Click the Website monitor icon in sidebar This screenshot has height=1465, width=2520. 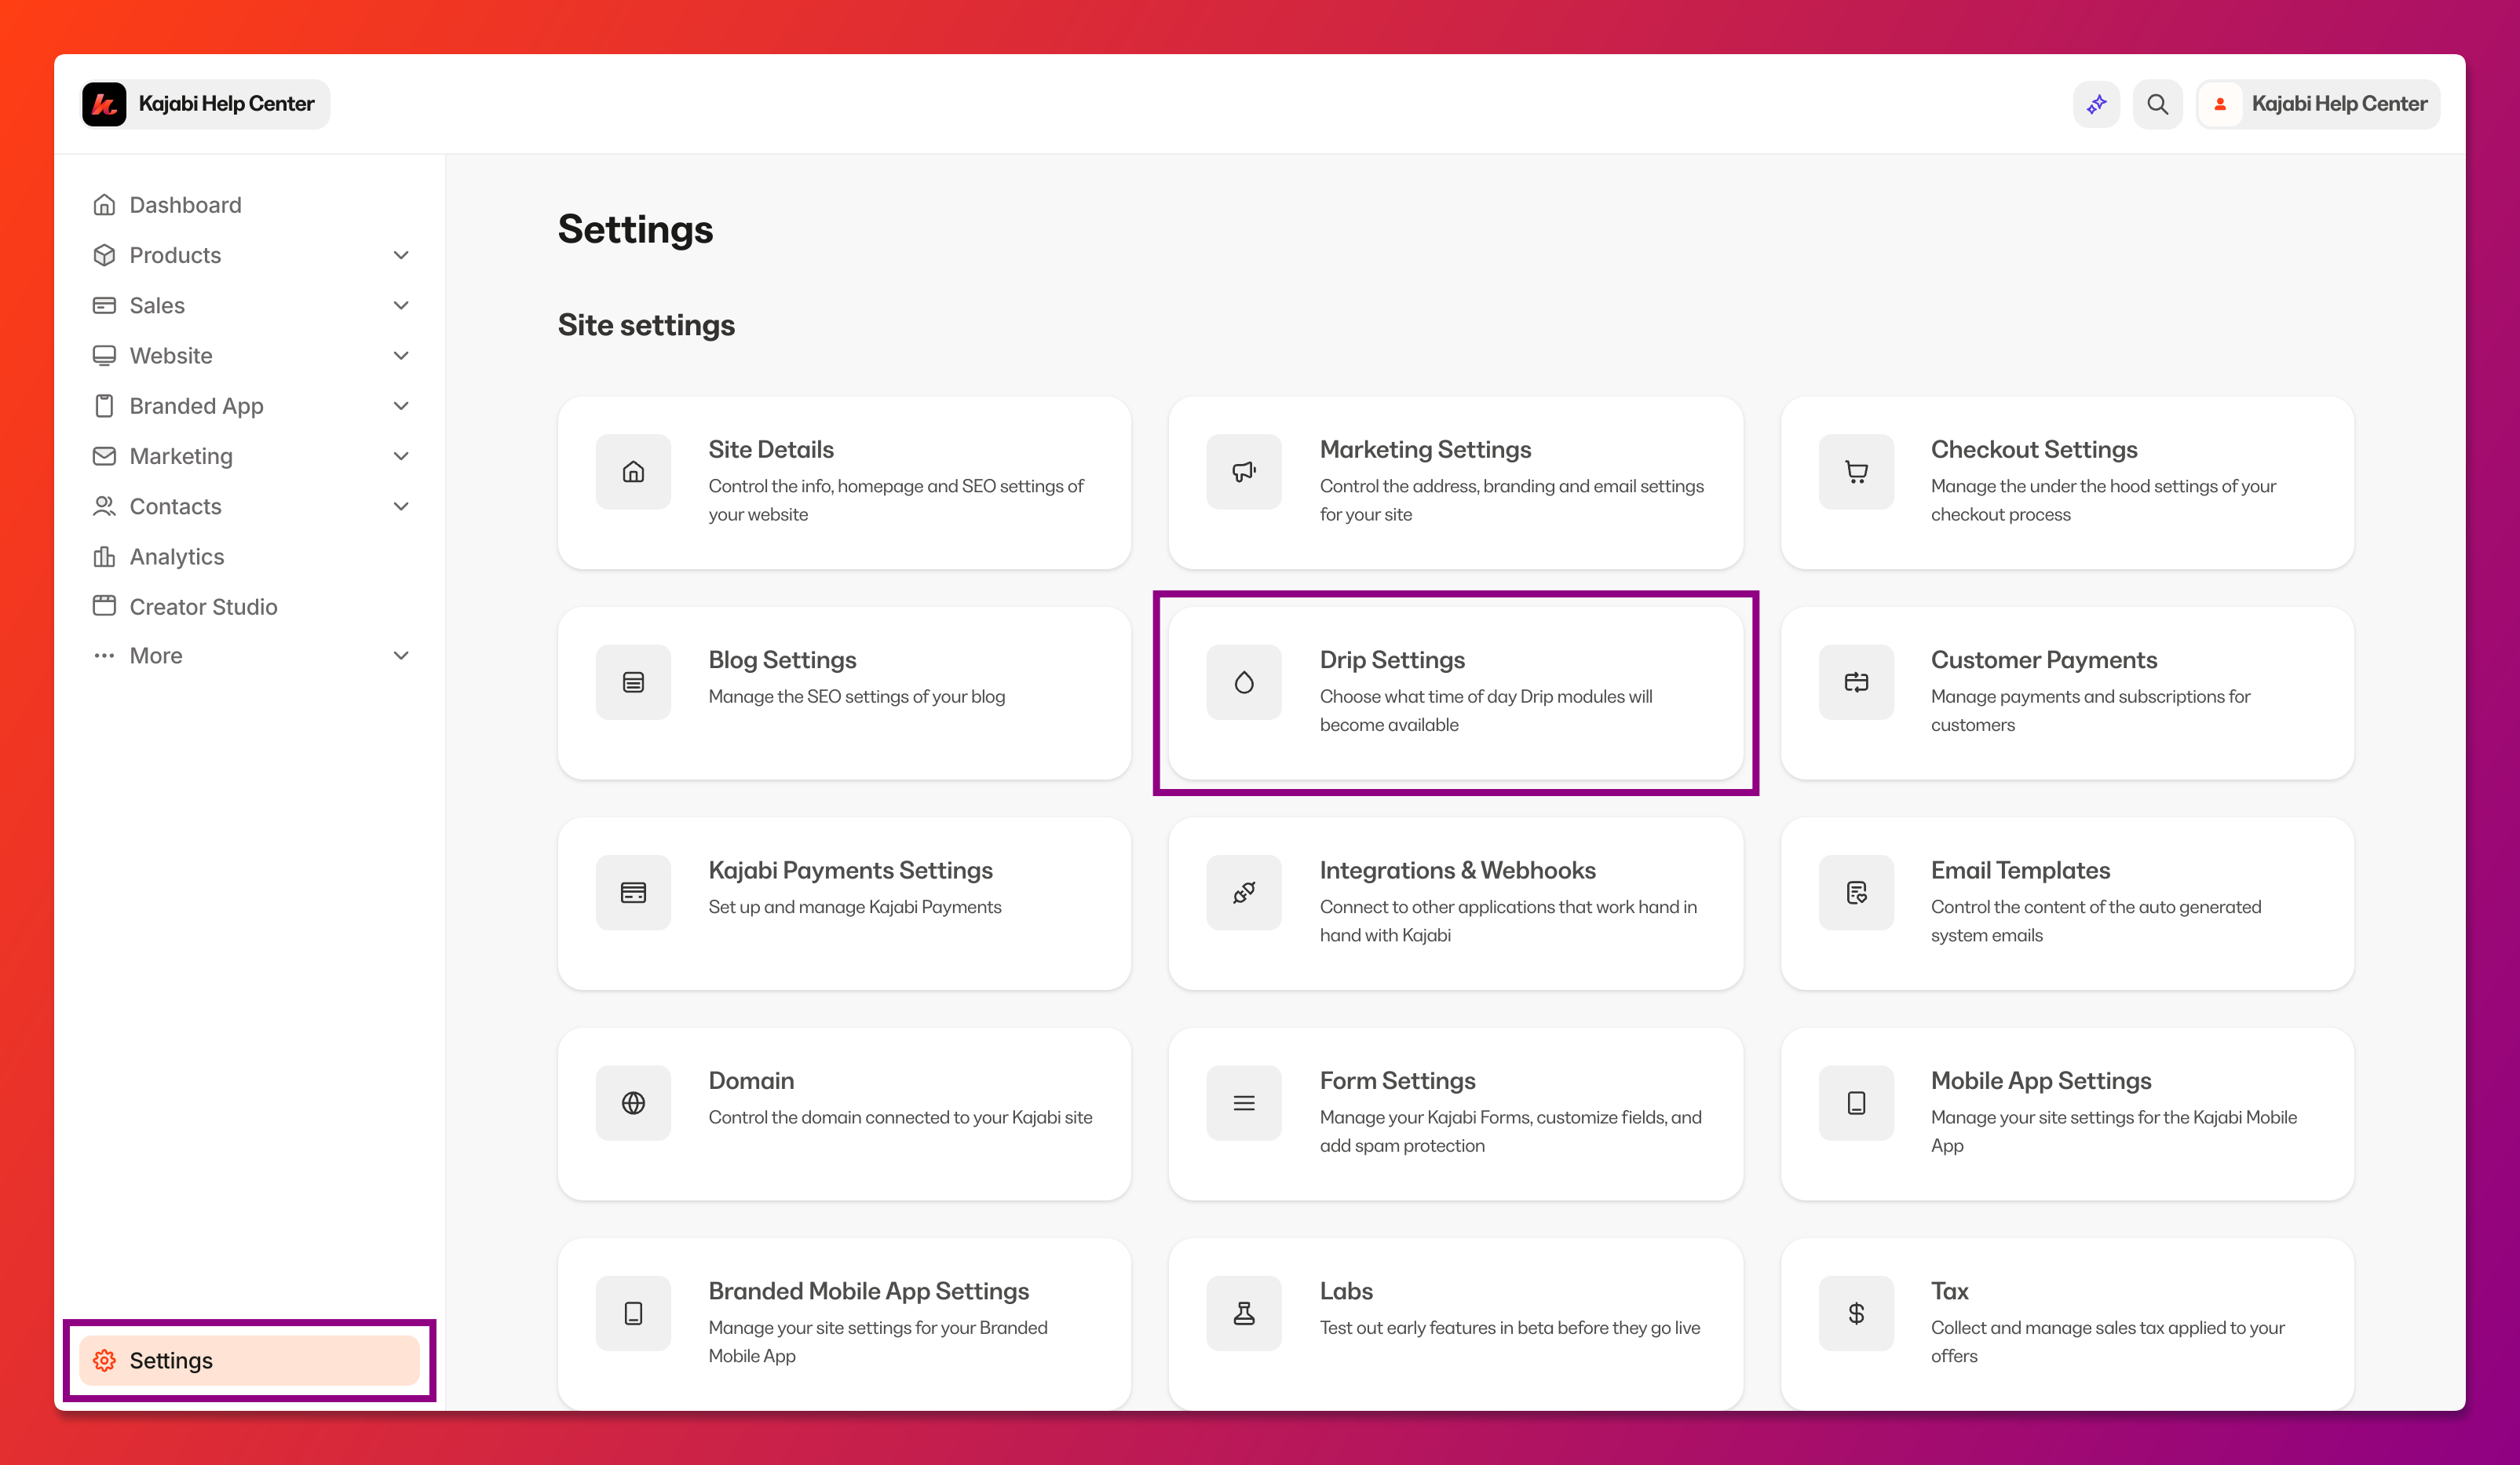pyautogui.click(x=104, y=356)
